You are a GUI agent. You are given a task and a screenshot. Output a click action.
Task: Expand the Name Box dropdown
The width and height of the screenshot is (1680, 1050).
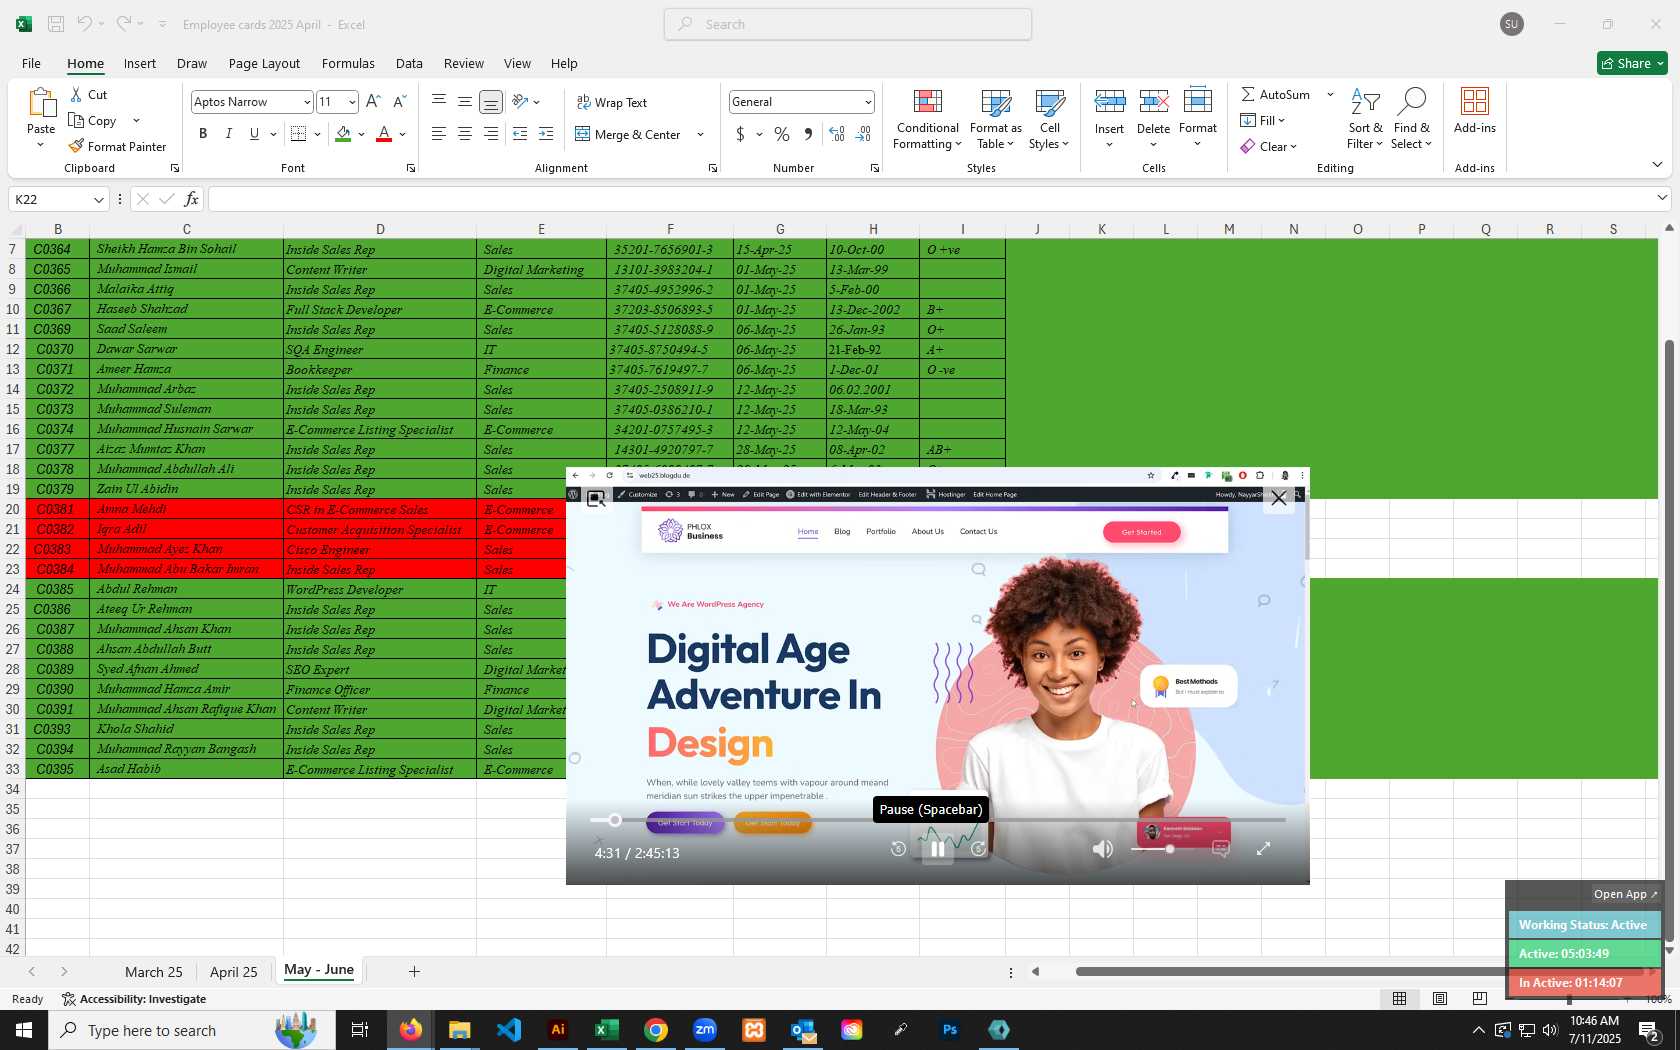click(x=98, y=199)
